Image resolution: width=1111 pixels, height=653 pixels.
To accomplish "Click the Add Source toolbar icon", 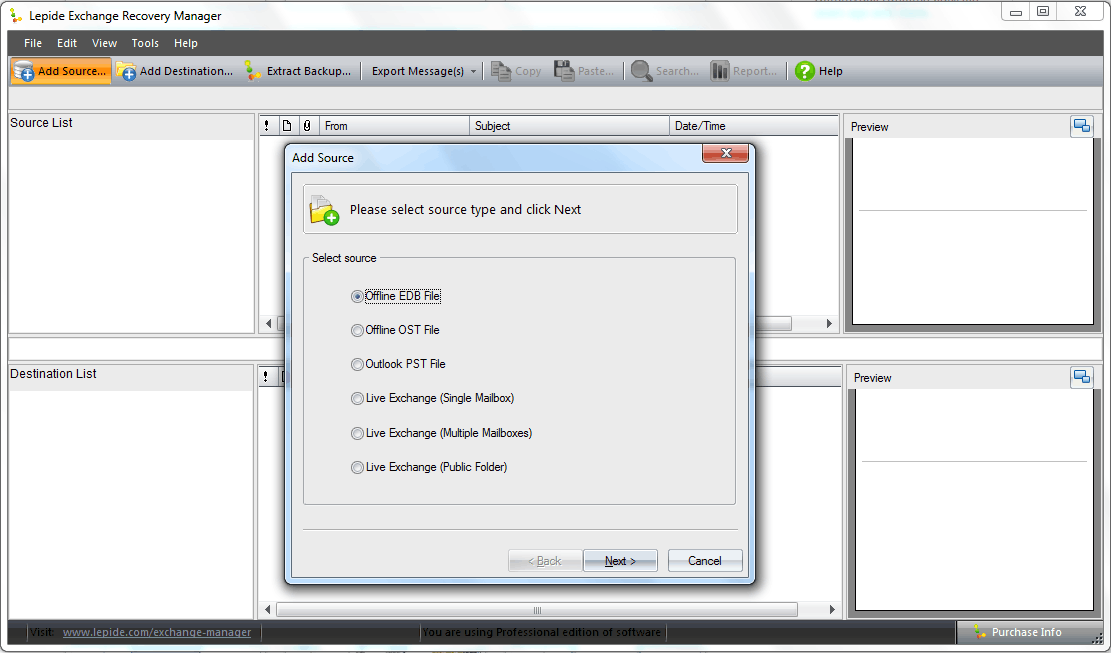I will point(23,71).
